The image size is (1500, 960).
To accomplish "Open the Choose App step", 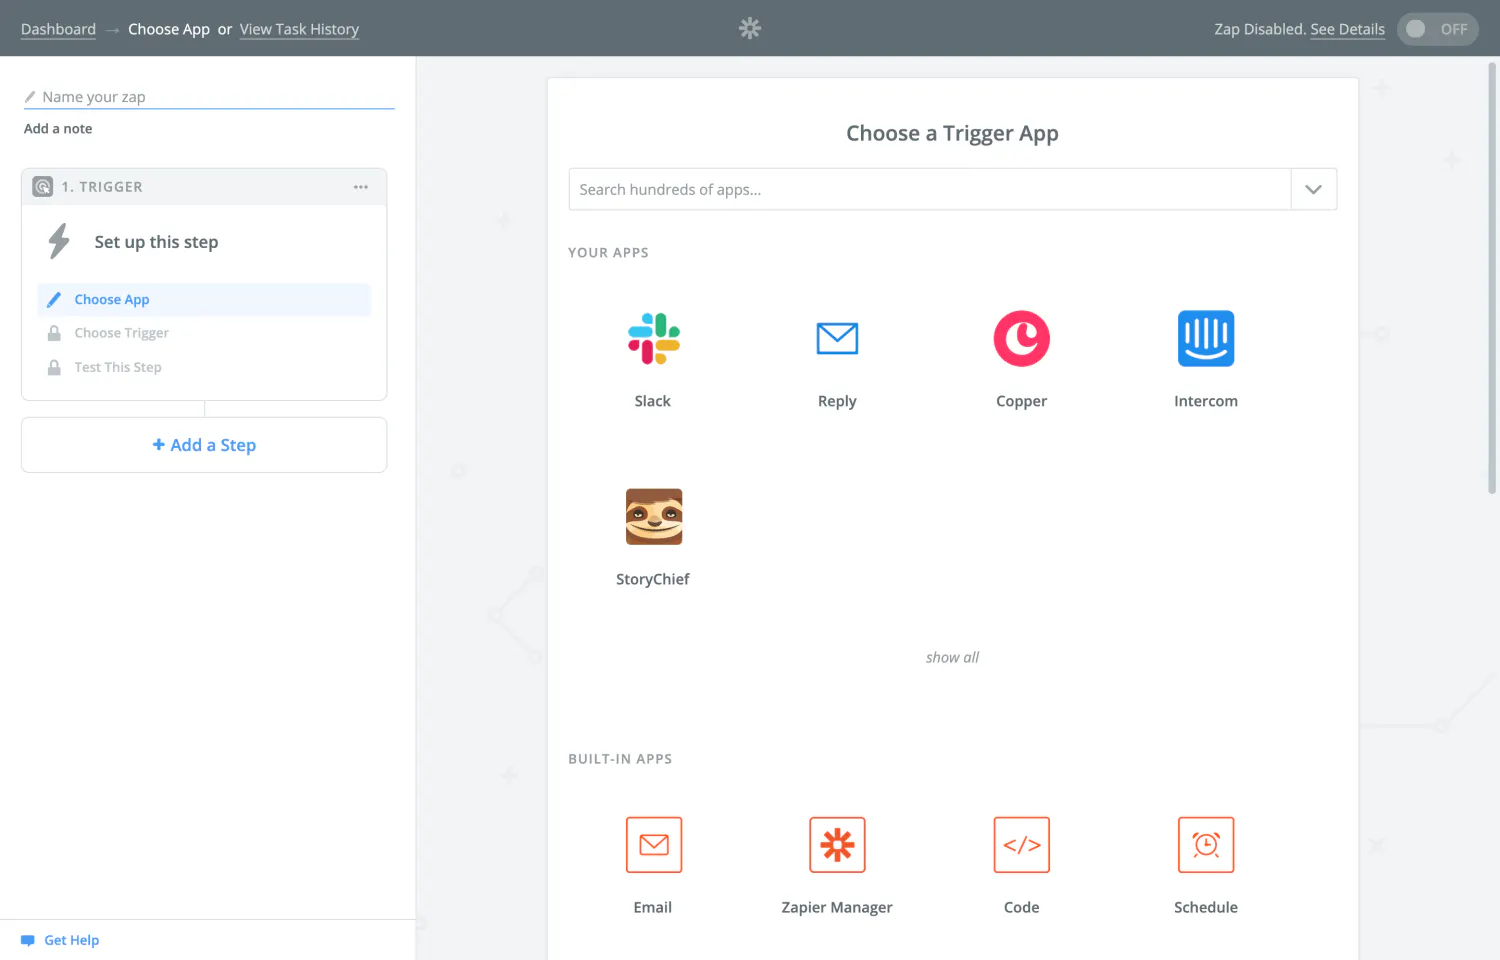I will click(204, 299).
